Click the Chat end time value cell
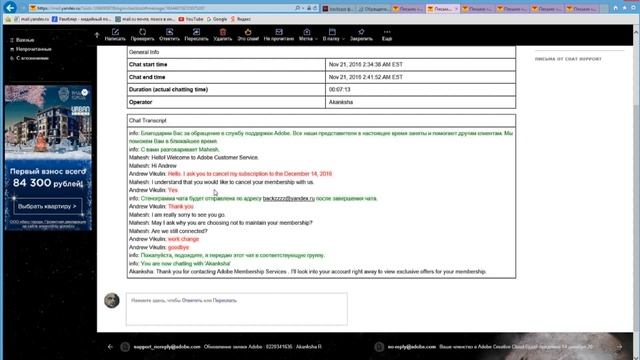The width and height of the screenshot is (640, 360). (420, 77)
